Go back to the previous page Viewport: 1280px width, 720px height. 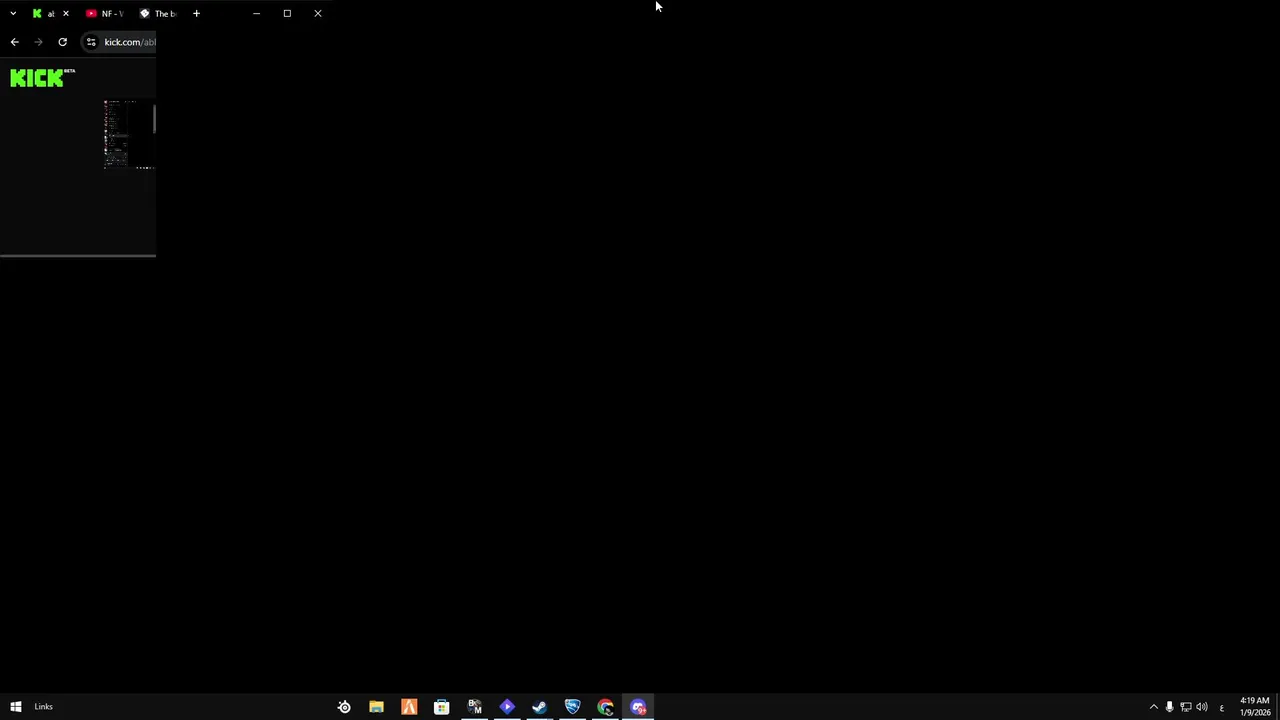(x=14, y=42)
